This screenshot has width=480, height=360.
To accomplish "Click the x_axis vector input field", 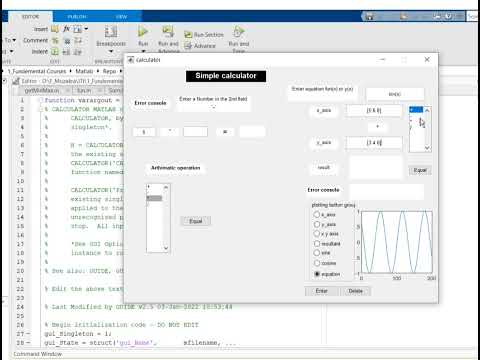I will [x=374, y=110].
